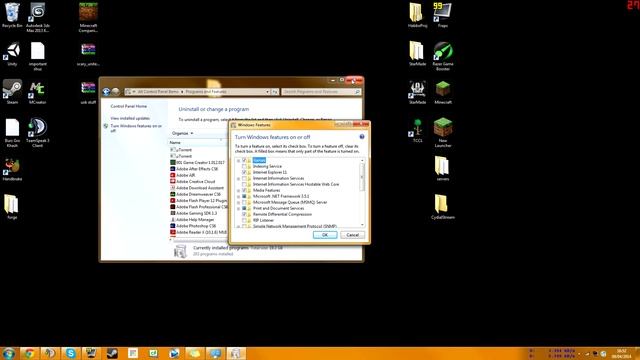Open the View installed updates link
This screenshot has width=640, height=360.
point(130,118)
